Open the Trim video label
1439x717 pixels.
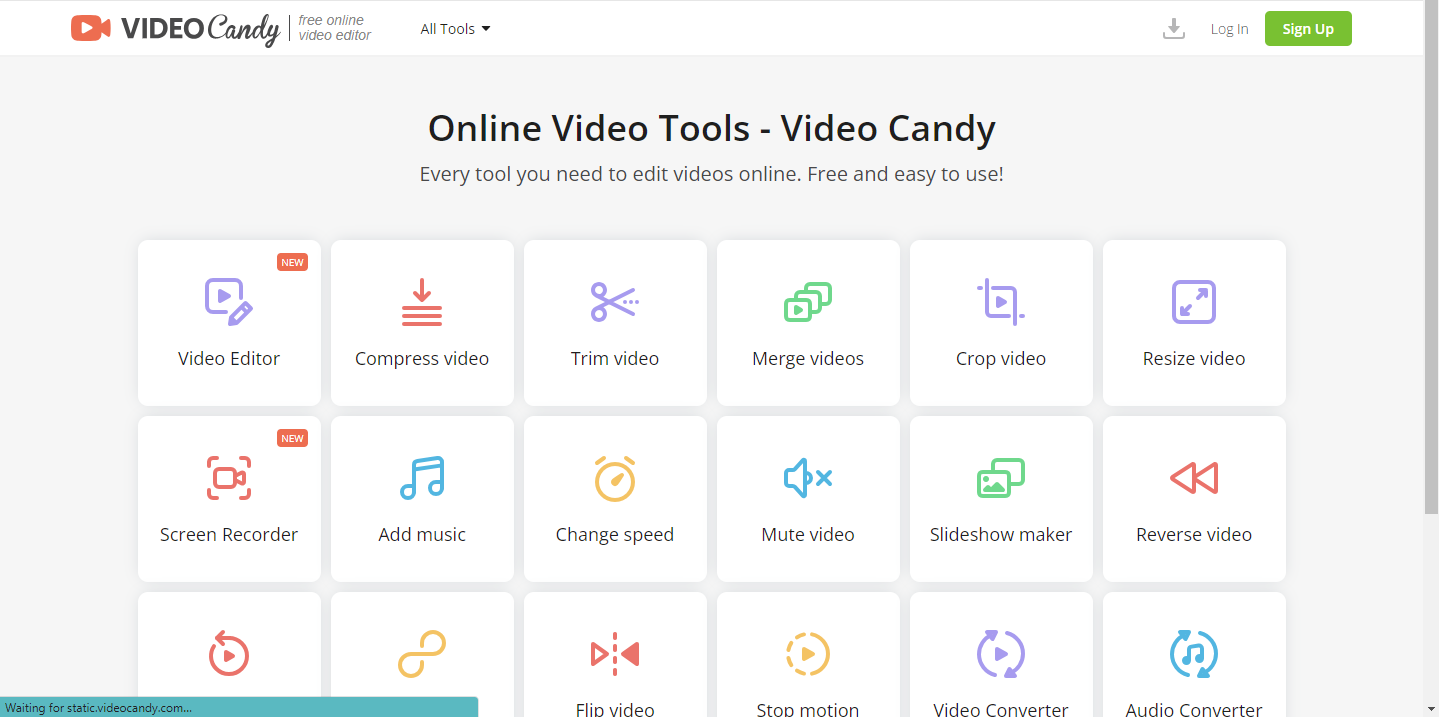(615, 359)
